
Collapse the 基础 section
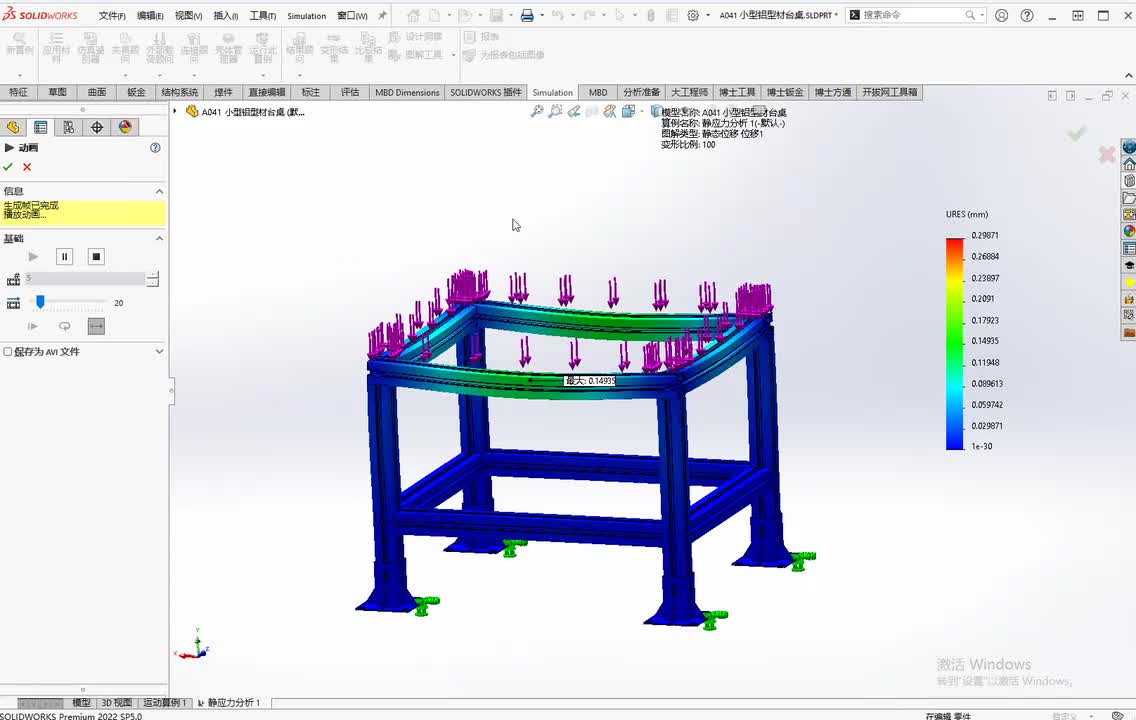tap(159, 238)
